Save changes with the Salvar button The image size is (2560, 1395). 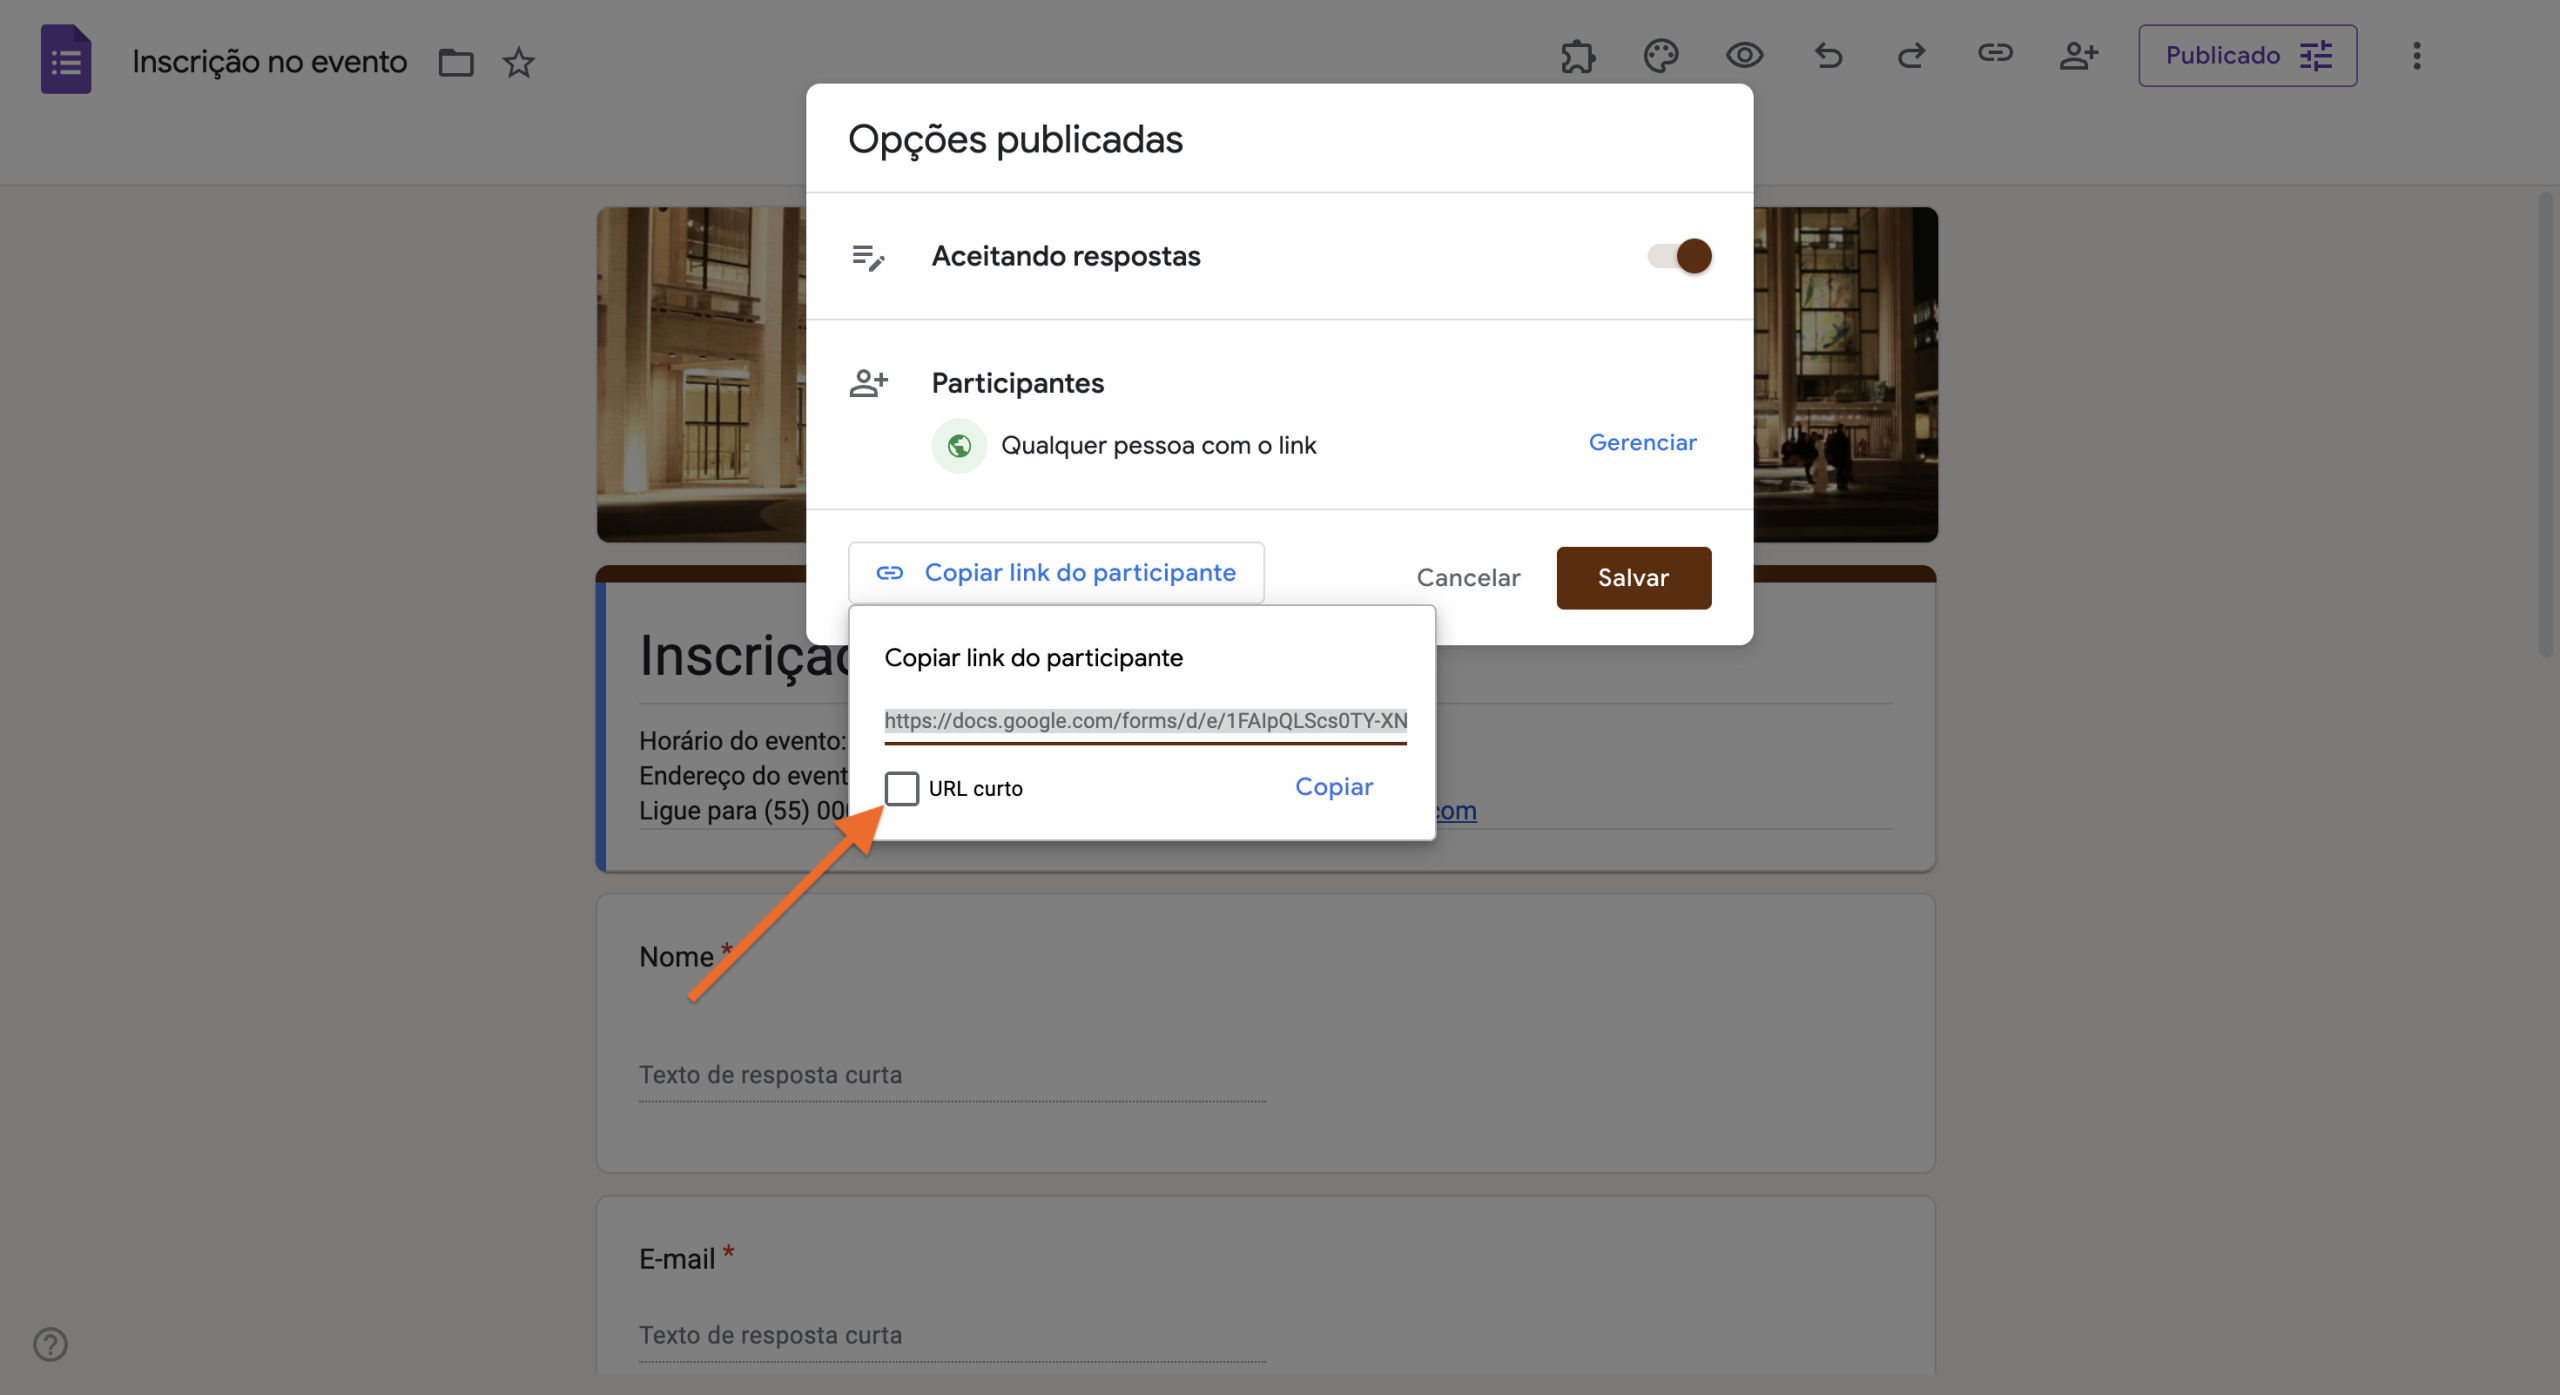click(x=1632, y=577)
